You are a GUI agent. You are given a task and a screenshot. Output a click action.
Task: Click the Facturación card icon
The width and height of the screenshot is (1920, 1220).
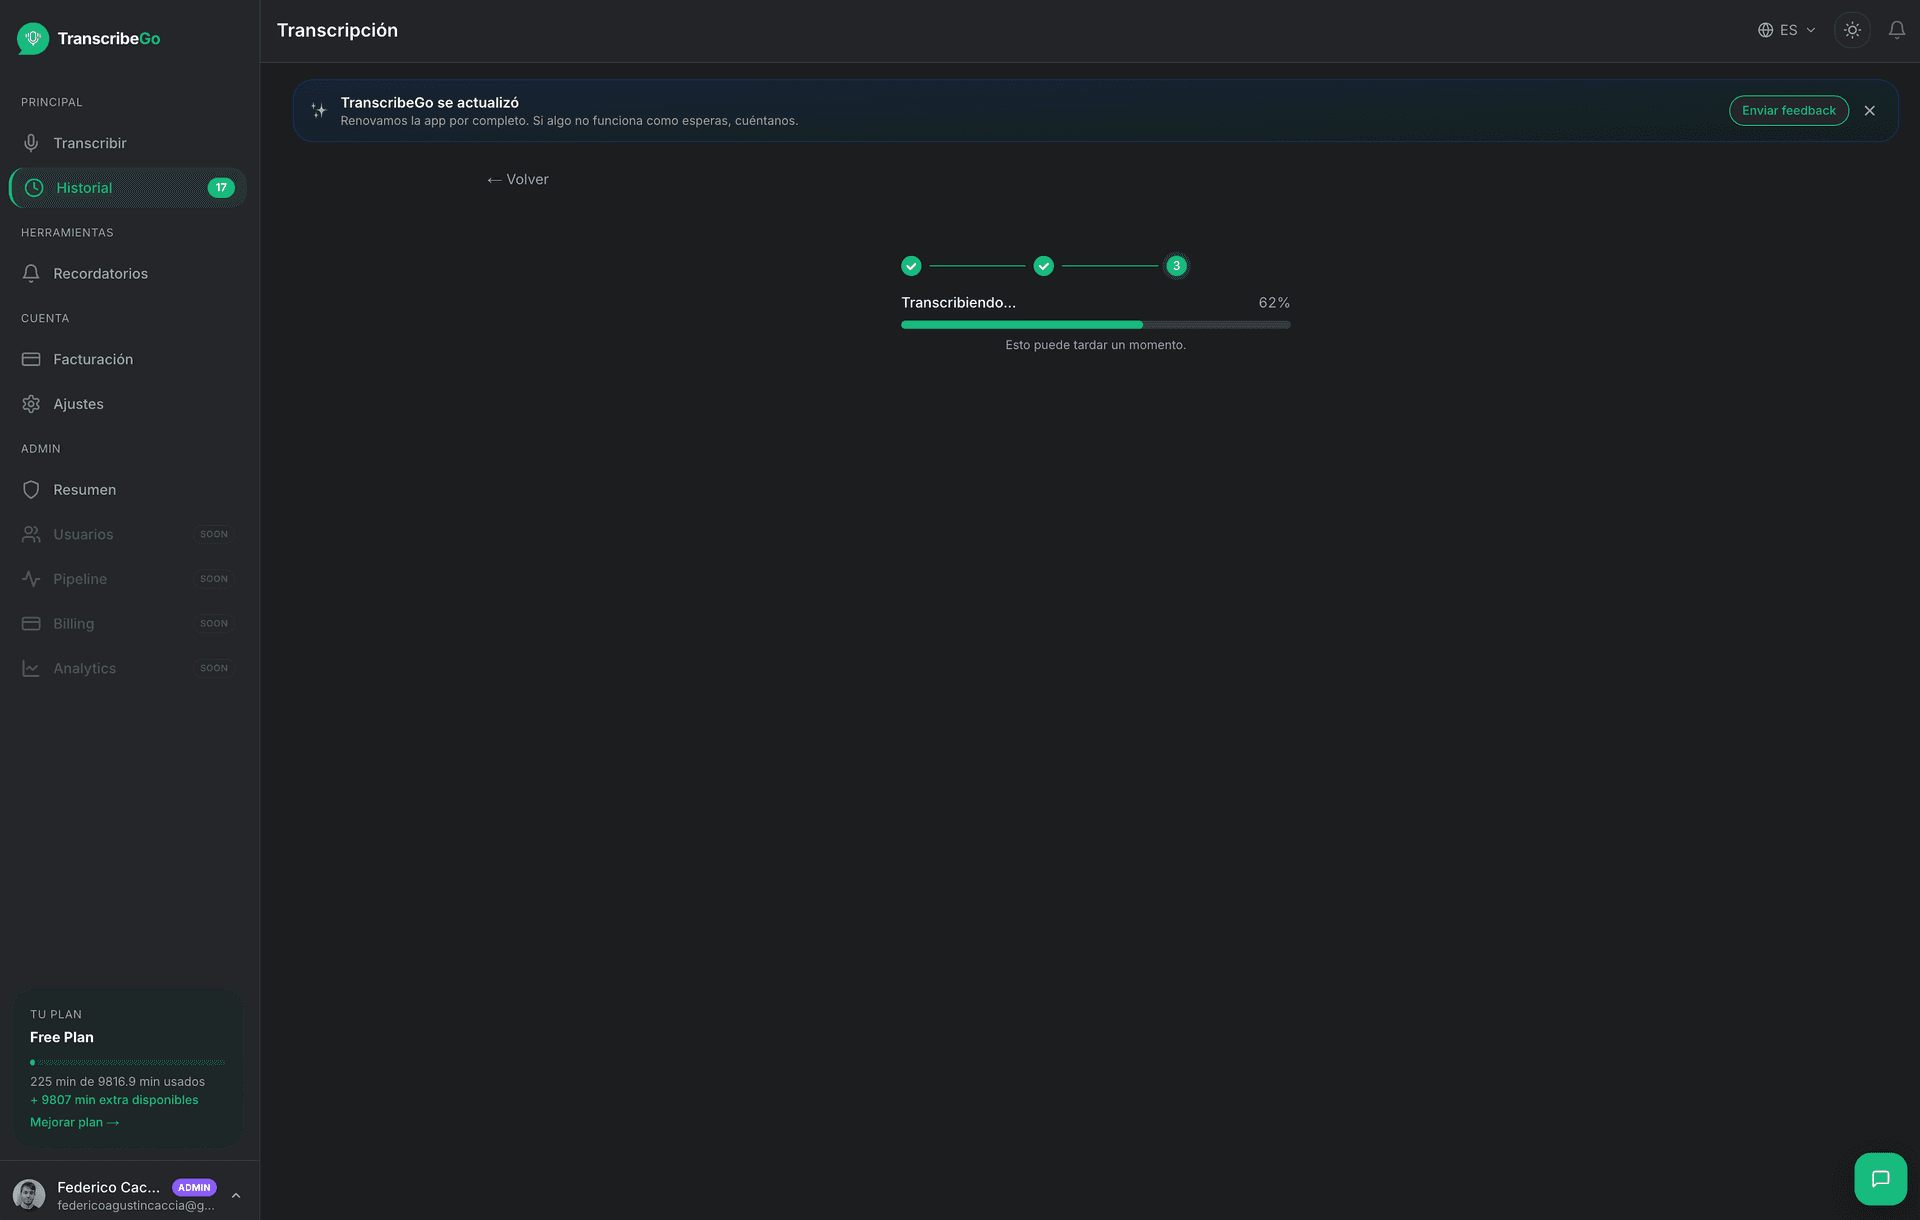31,359
